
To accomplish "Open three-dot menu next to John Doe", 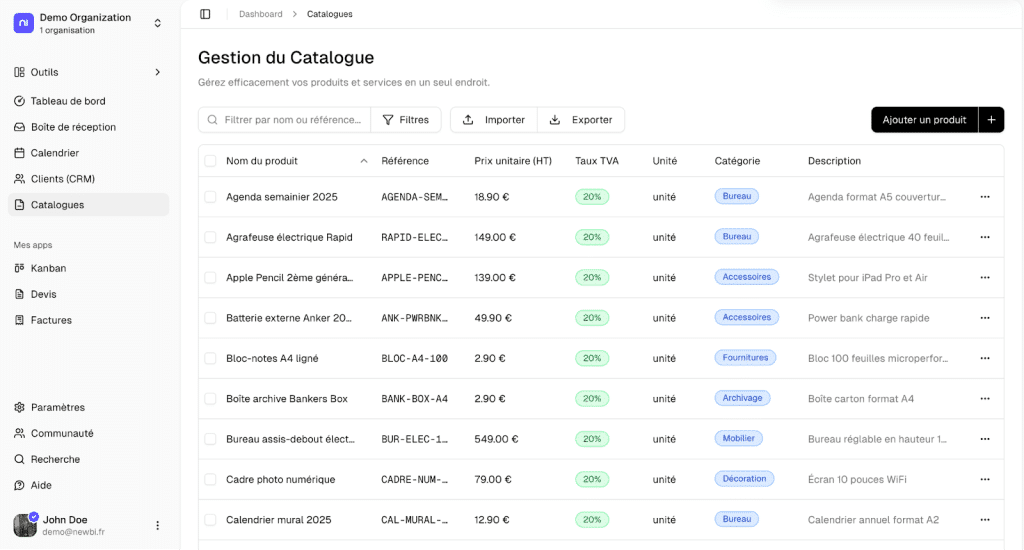I will tap(157, 525).
